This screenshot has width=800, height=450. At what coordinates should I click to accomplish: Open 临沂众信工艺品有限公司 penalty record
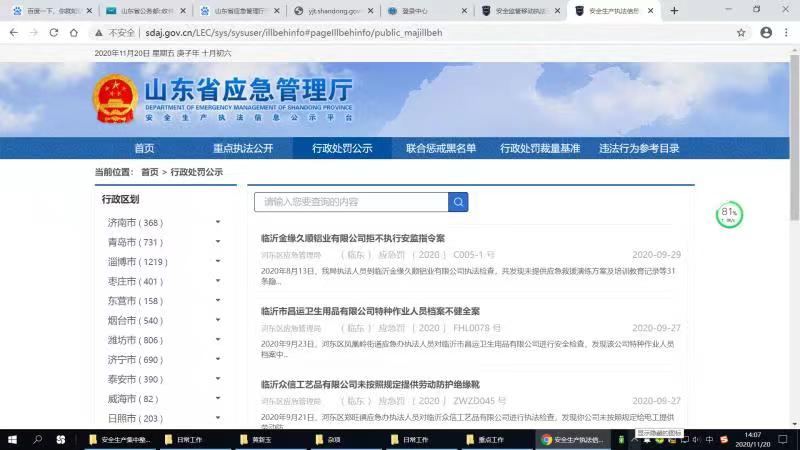tap(370, 384)
